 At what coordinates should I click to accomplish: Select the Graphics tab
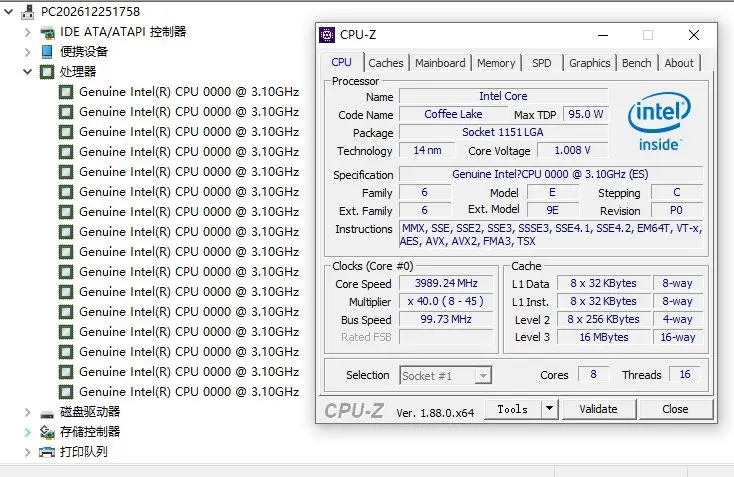click(589, 63)
